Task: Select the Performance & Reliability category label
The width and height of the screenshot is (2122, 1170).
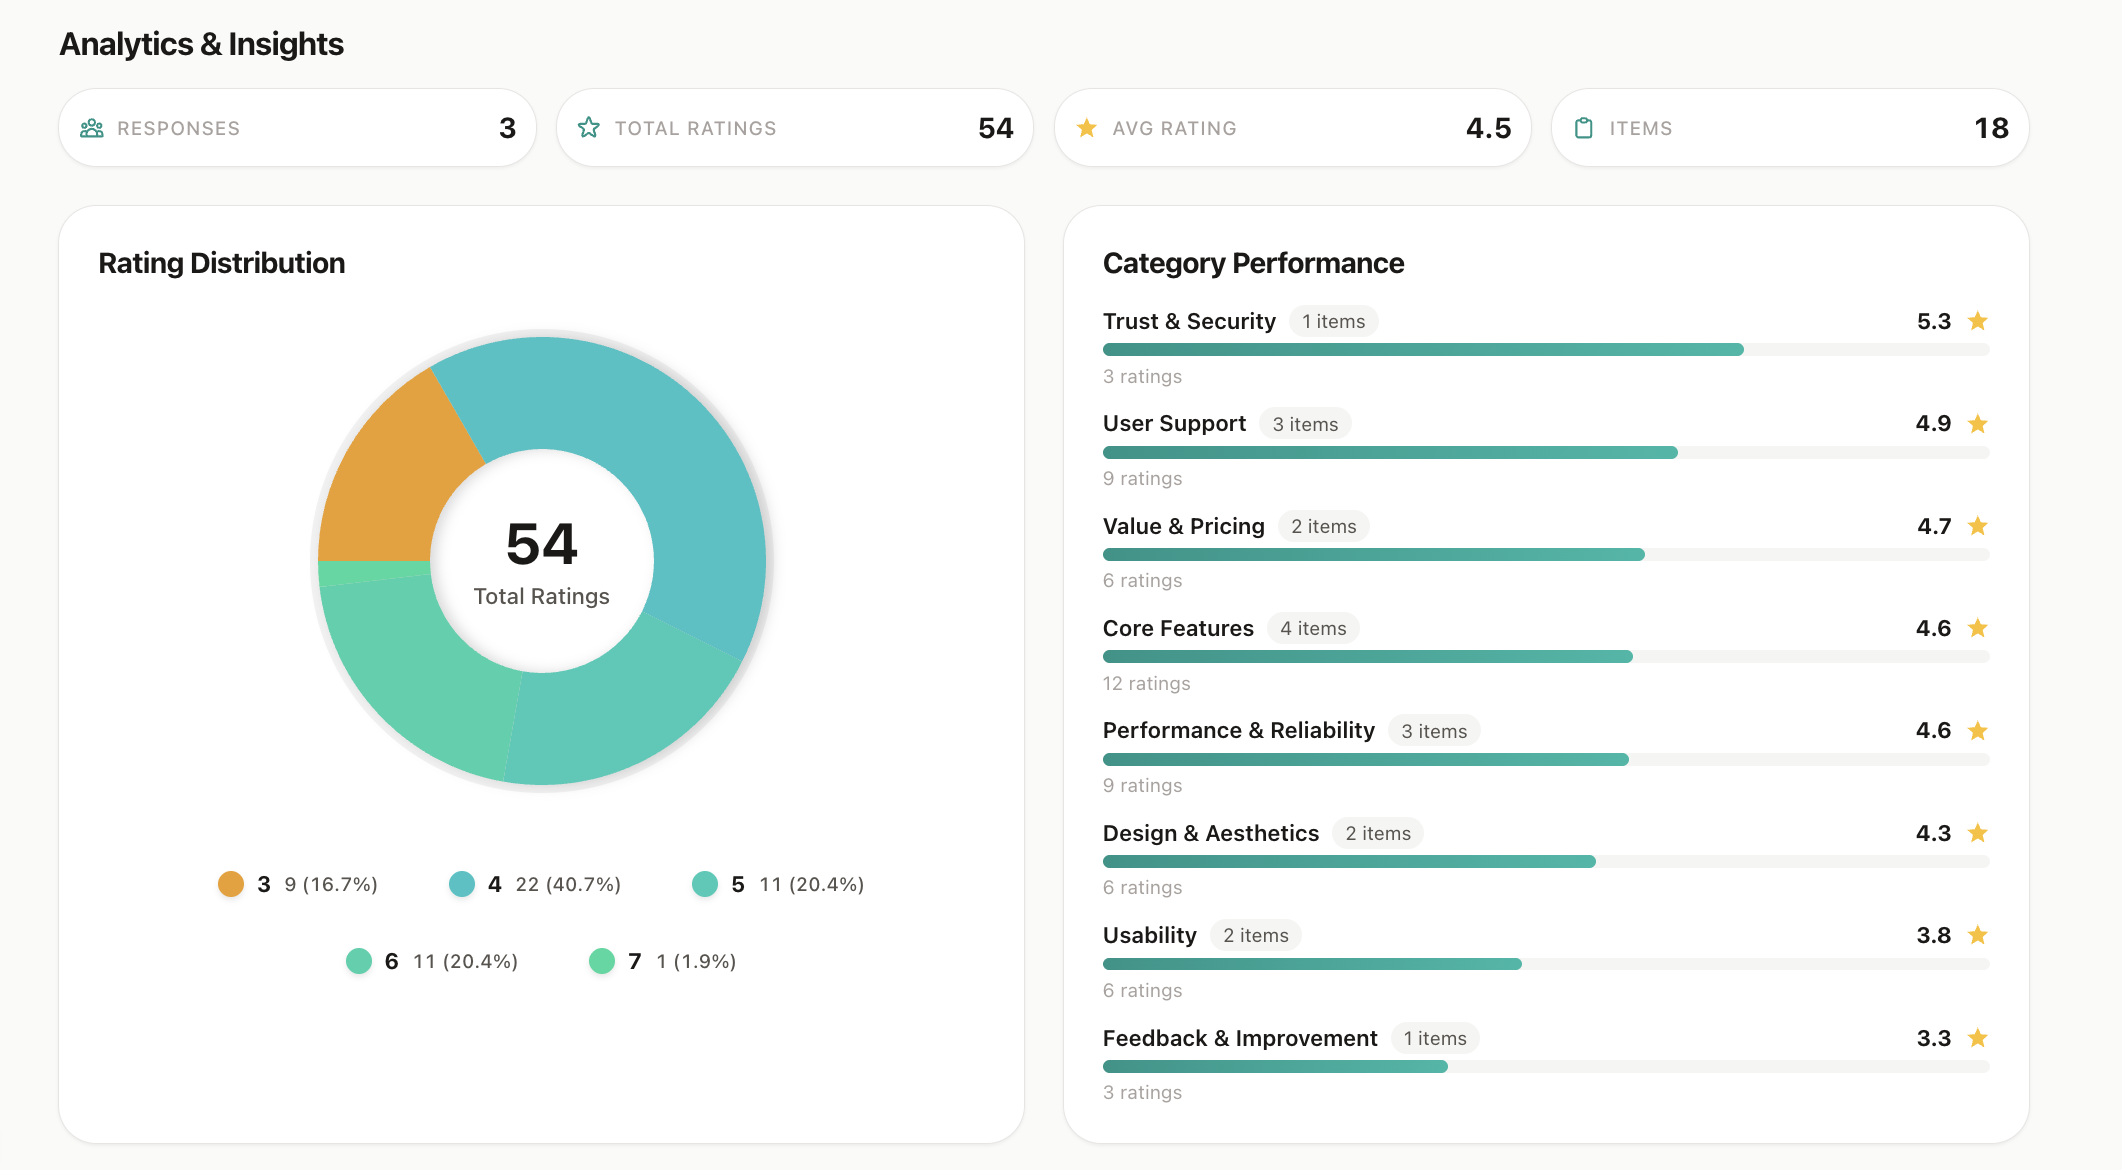Action: (1238, 731)
